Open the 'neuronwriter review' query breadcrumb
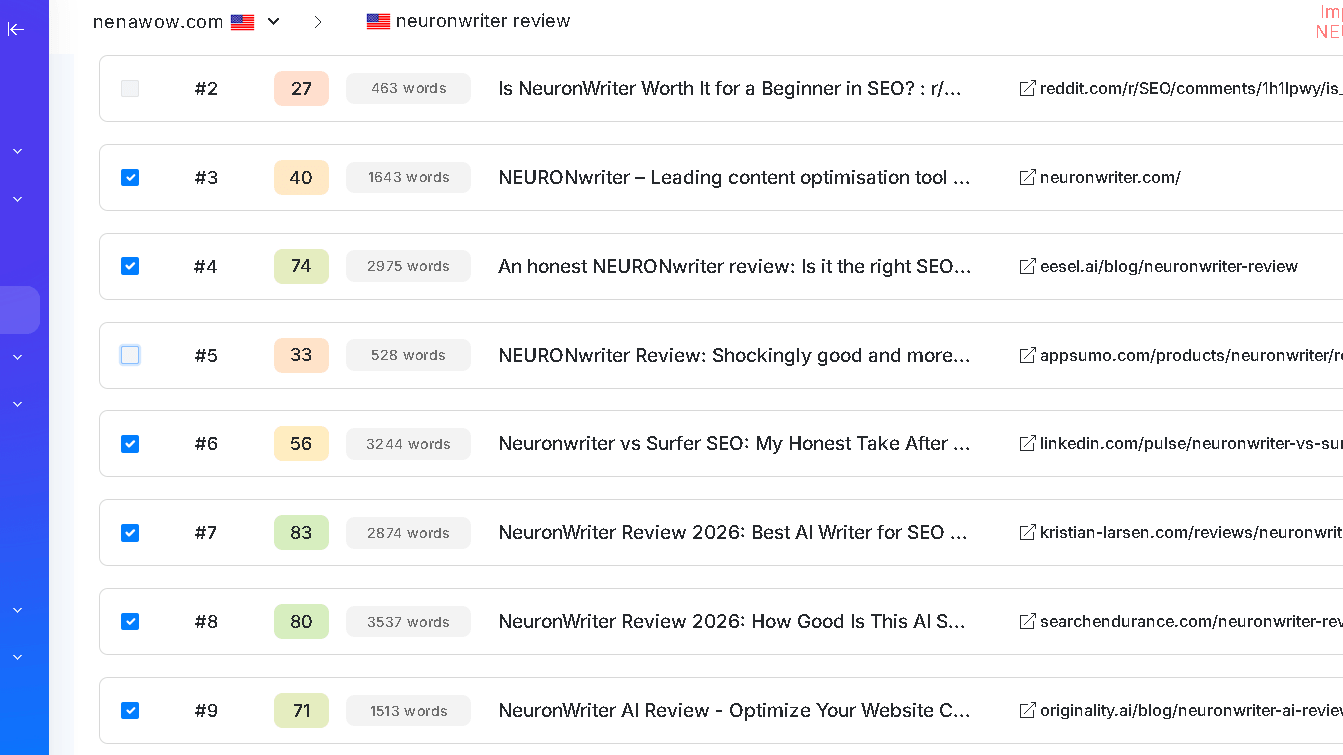This screenshot has width=1343, height=755. coord(483,21)
